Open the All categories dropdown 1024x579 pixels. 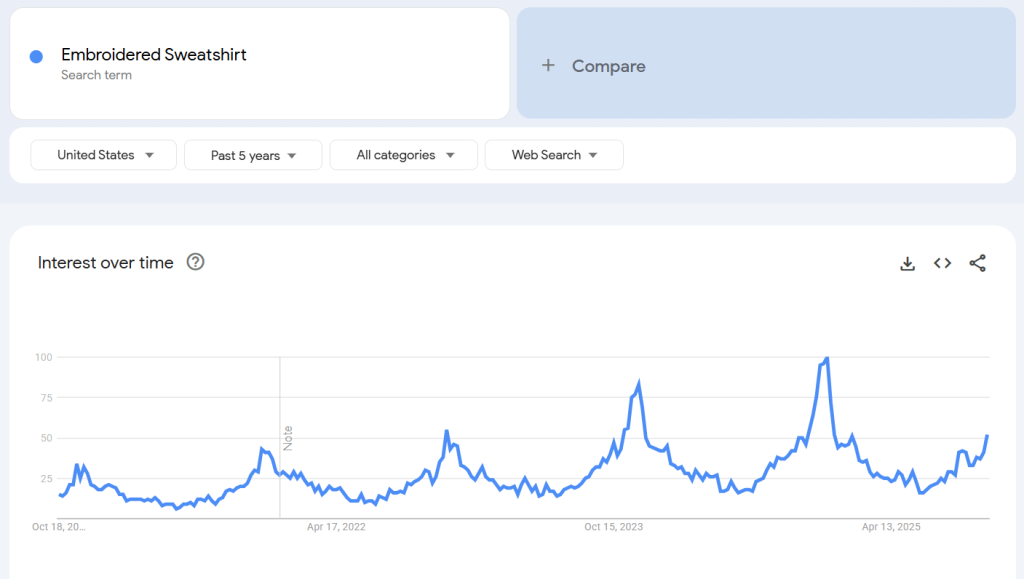click(404, 155)
